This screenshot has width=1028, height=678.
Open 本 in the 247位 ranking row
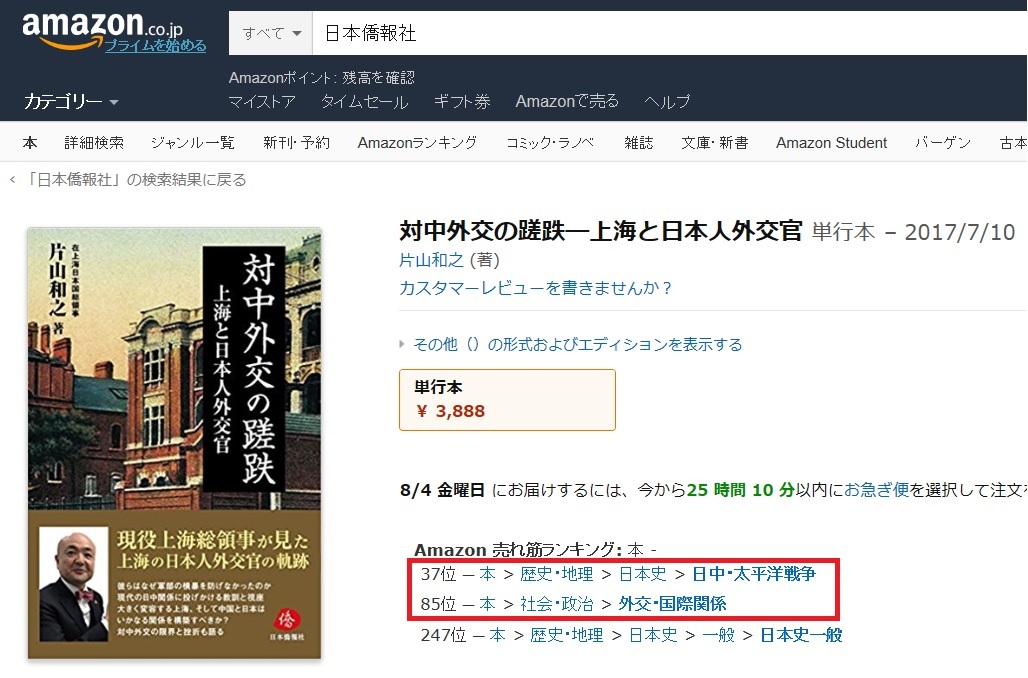(x=498, y=635)
